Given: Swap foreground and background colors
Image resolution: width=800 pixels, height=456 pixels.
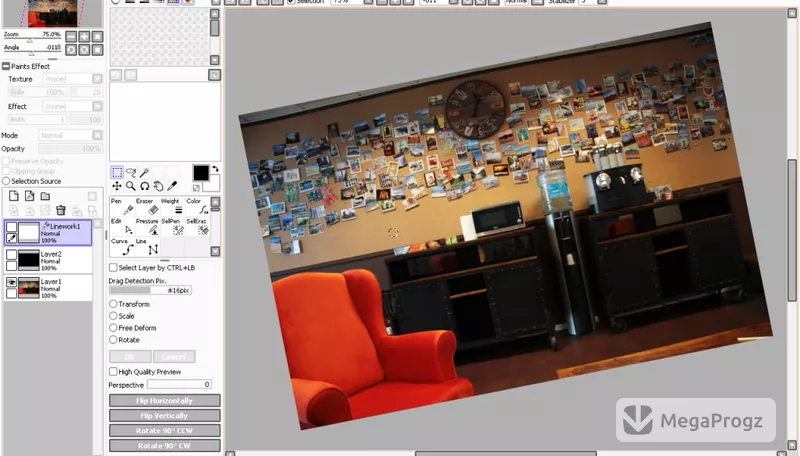Looking at the screenshot, I should pyautogui.click(x=215, y=169).
